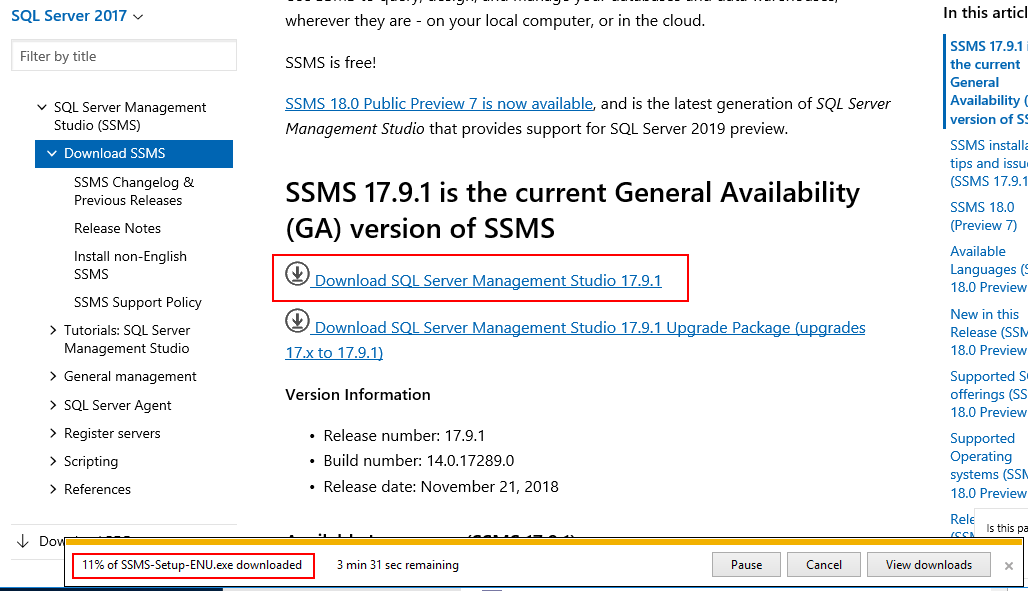
Task: Click Download SQL Server Management Studio 17.9.1 link
Action: click(488, 281)
